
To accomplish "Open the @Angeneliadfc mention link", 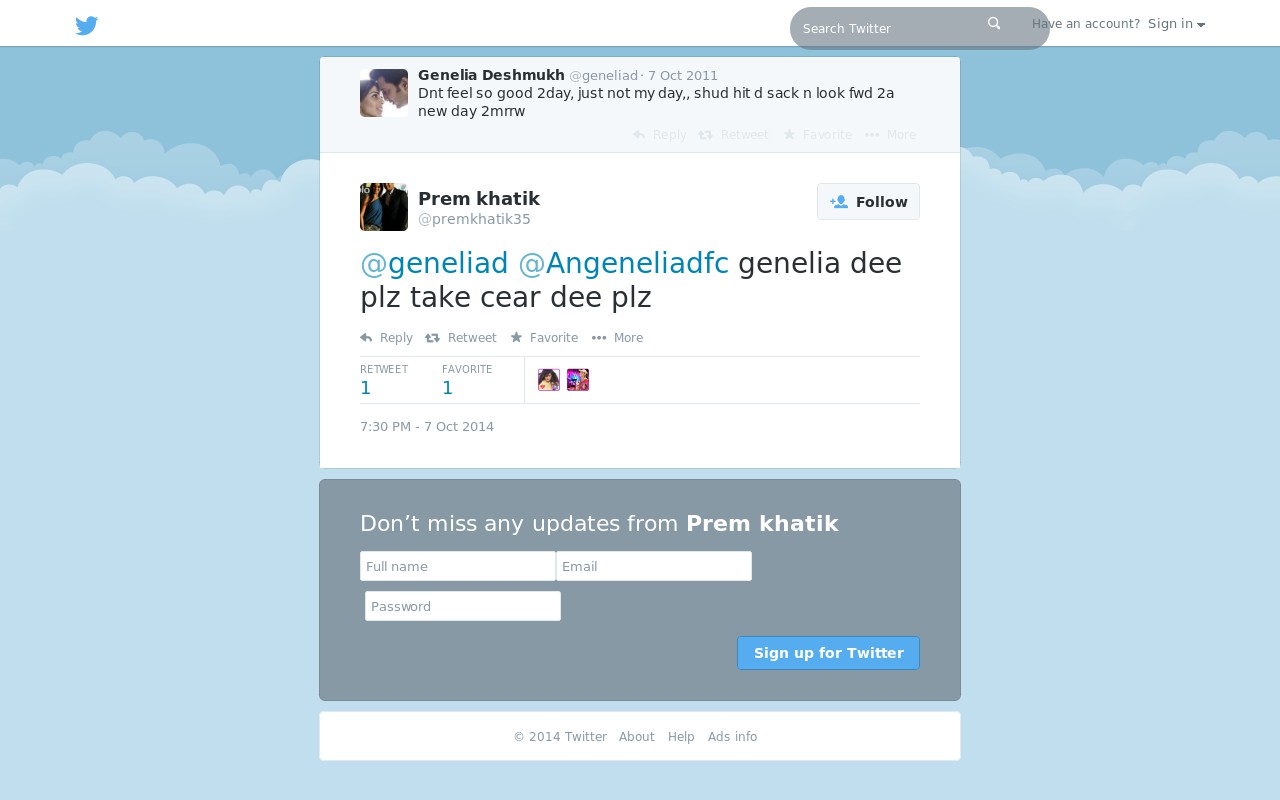I will tap(623, 263).
